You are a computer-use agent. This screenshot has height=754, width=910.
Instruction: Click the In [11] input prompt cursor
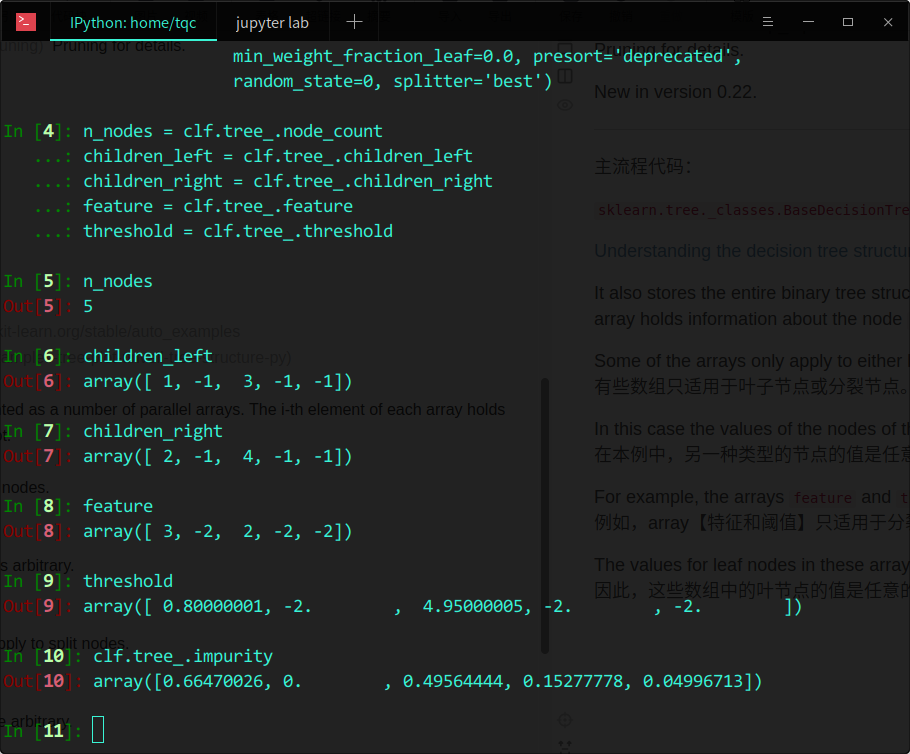tap(98, 730)
